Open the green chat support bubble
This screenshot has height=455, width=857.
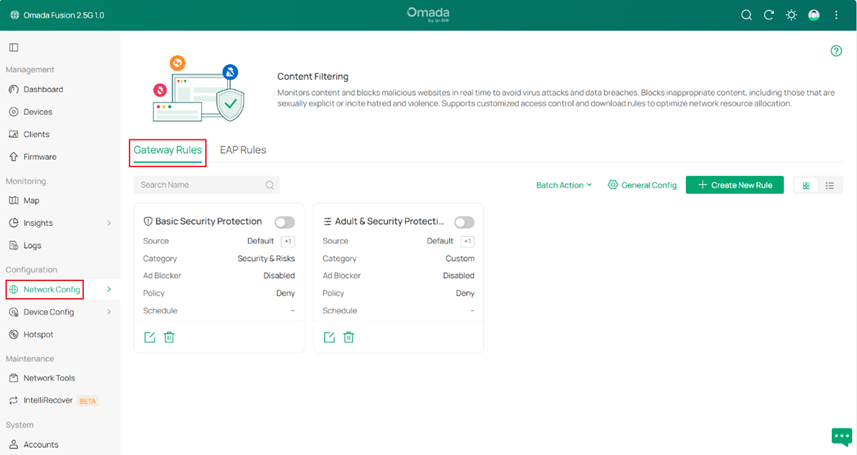[x=841, y=436]
